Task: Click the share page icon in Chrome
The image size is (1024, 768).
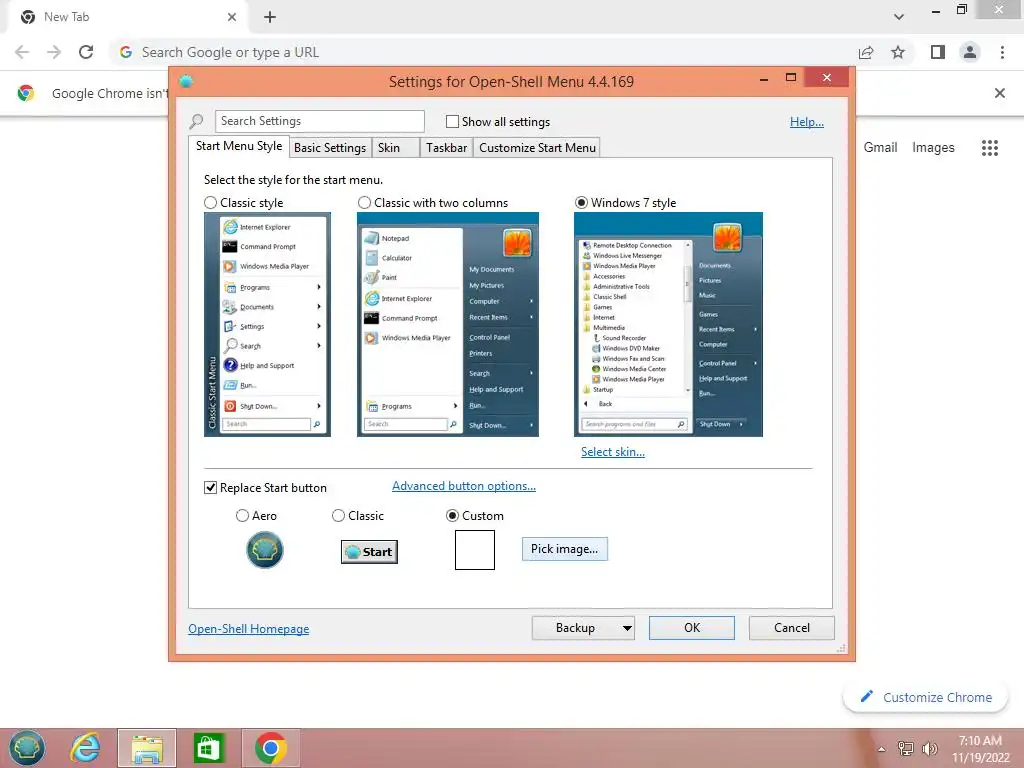Action: click(866, 52)
